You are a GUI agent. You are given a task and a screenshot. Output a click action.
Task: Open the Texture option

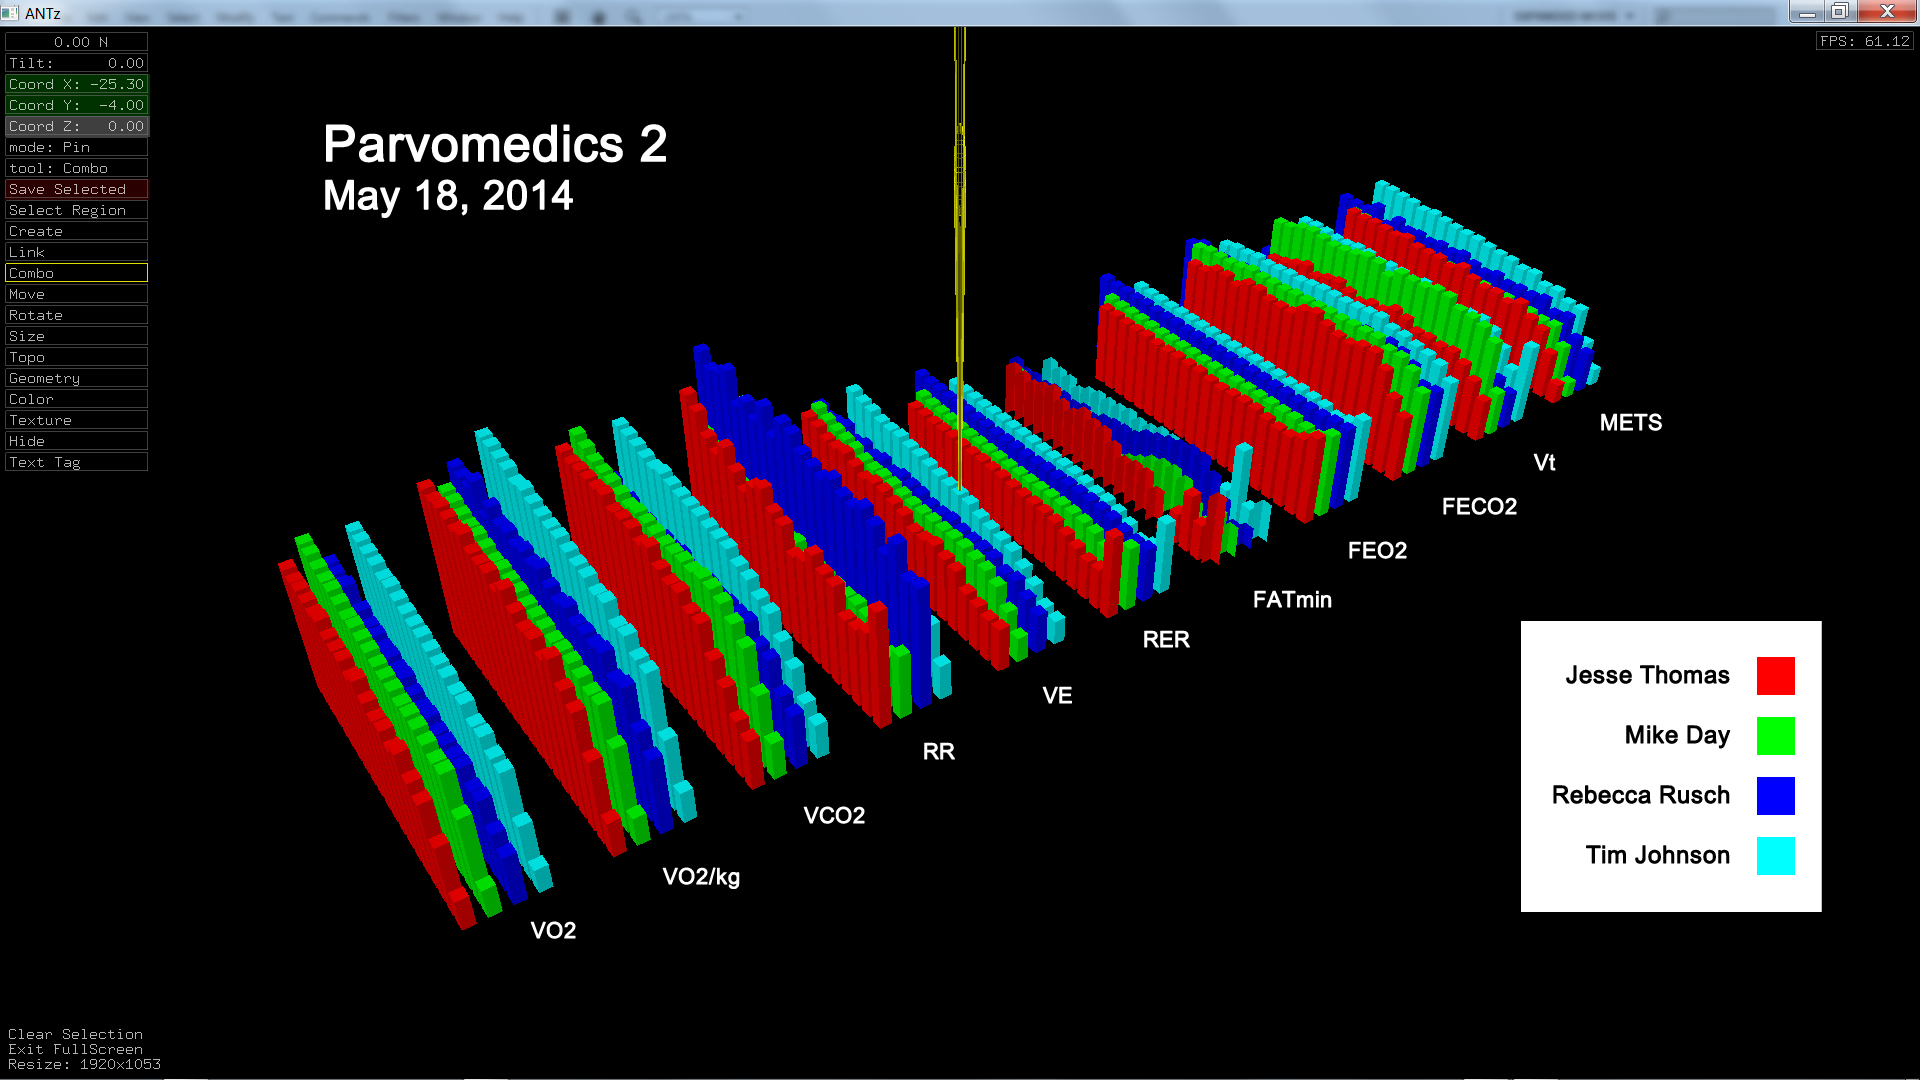pyautogui.click(x=76, y=420)
